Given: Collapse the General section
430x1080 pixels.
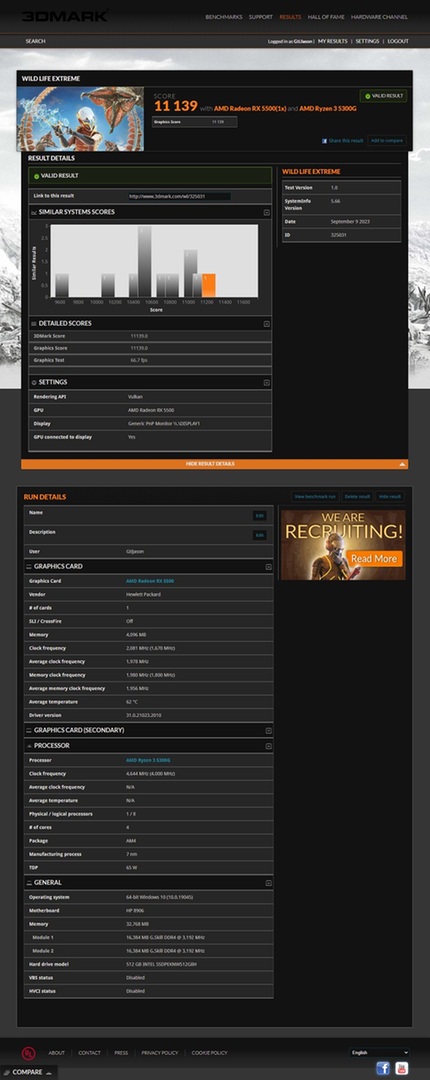Looking at the screenshot, I should coord(268,883).
